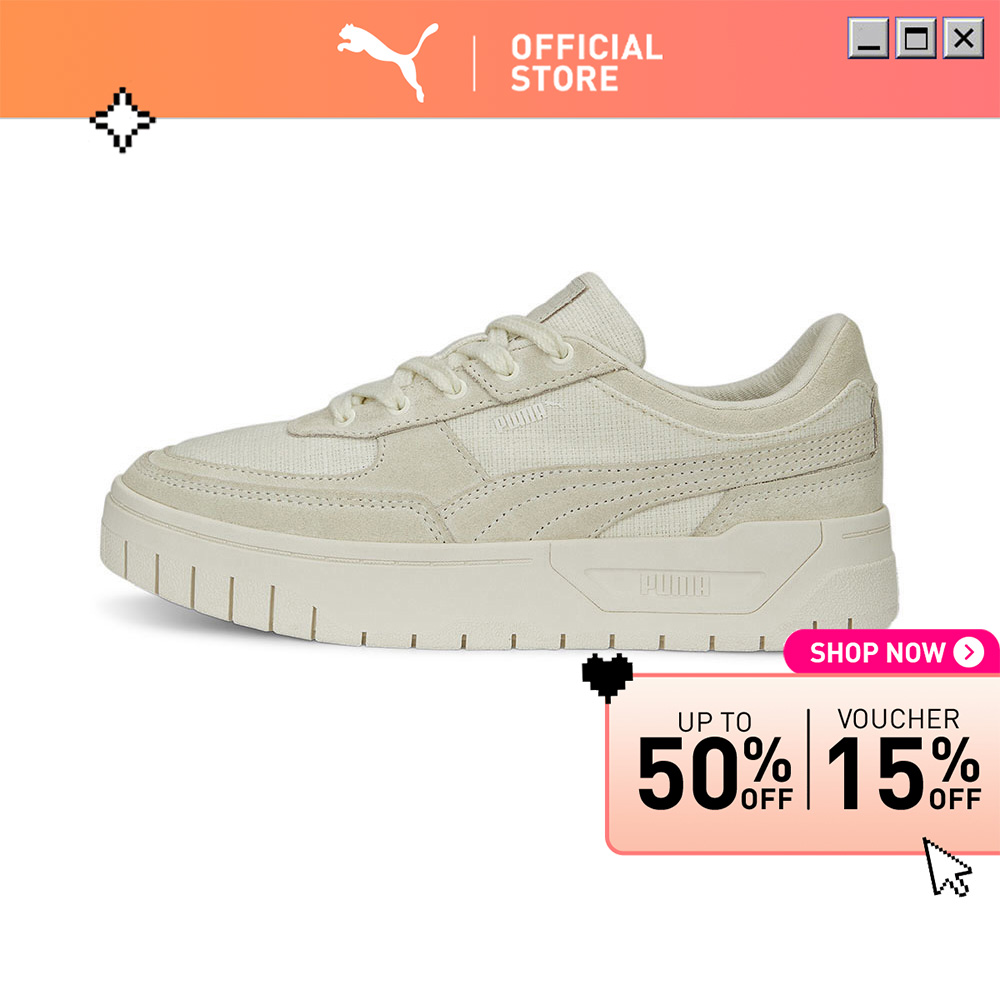1000x1000 pixels.
Task: Open the OFFICIAL STORE text link
Action: tap(586, 63)
